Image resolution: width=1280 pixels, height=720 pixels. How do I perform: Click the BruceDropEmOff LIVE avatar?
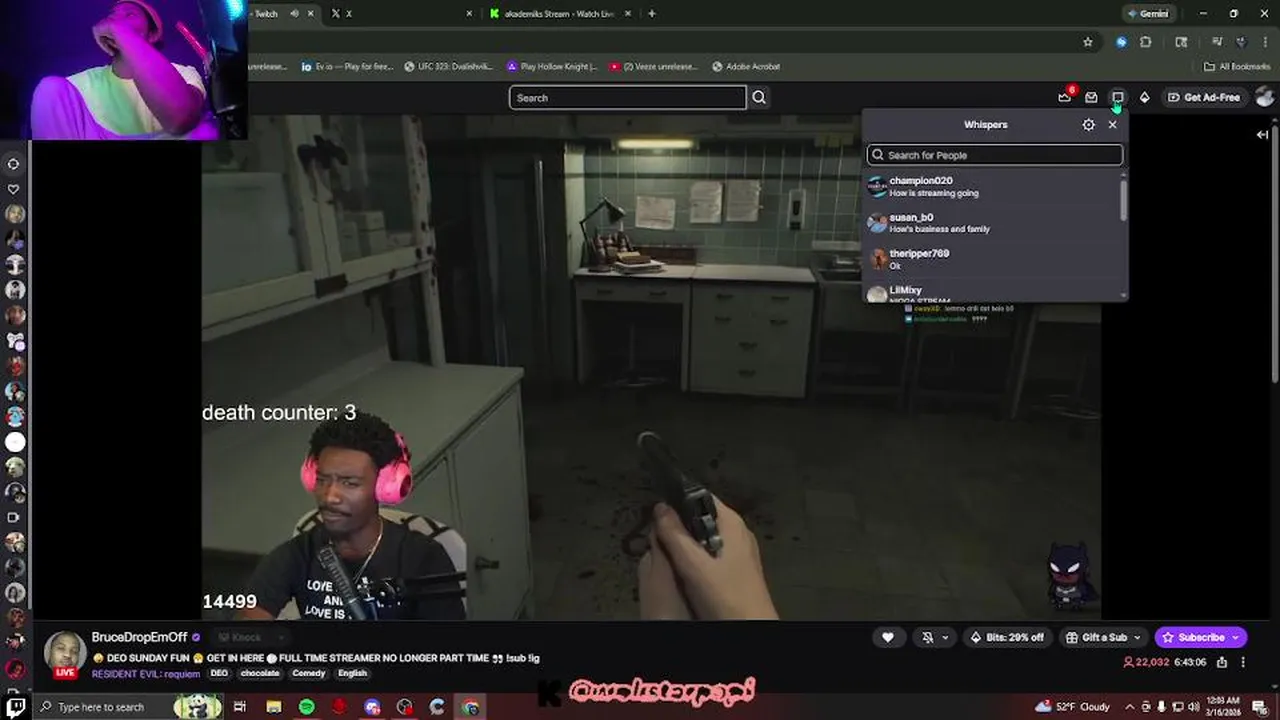pyautogui.click(x=65, y=656)
